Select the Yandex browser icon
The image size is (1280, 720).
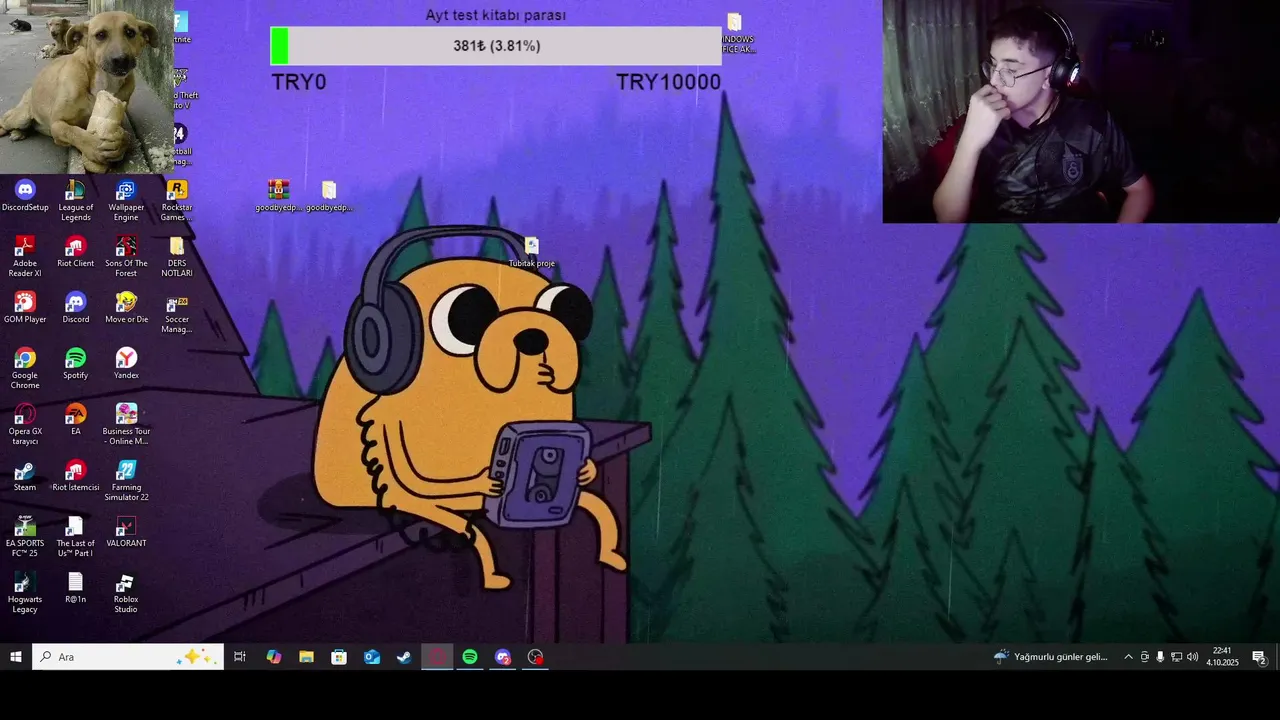(126, 364)
